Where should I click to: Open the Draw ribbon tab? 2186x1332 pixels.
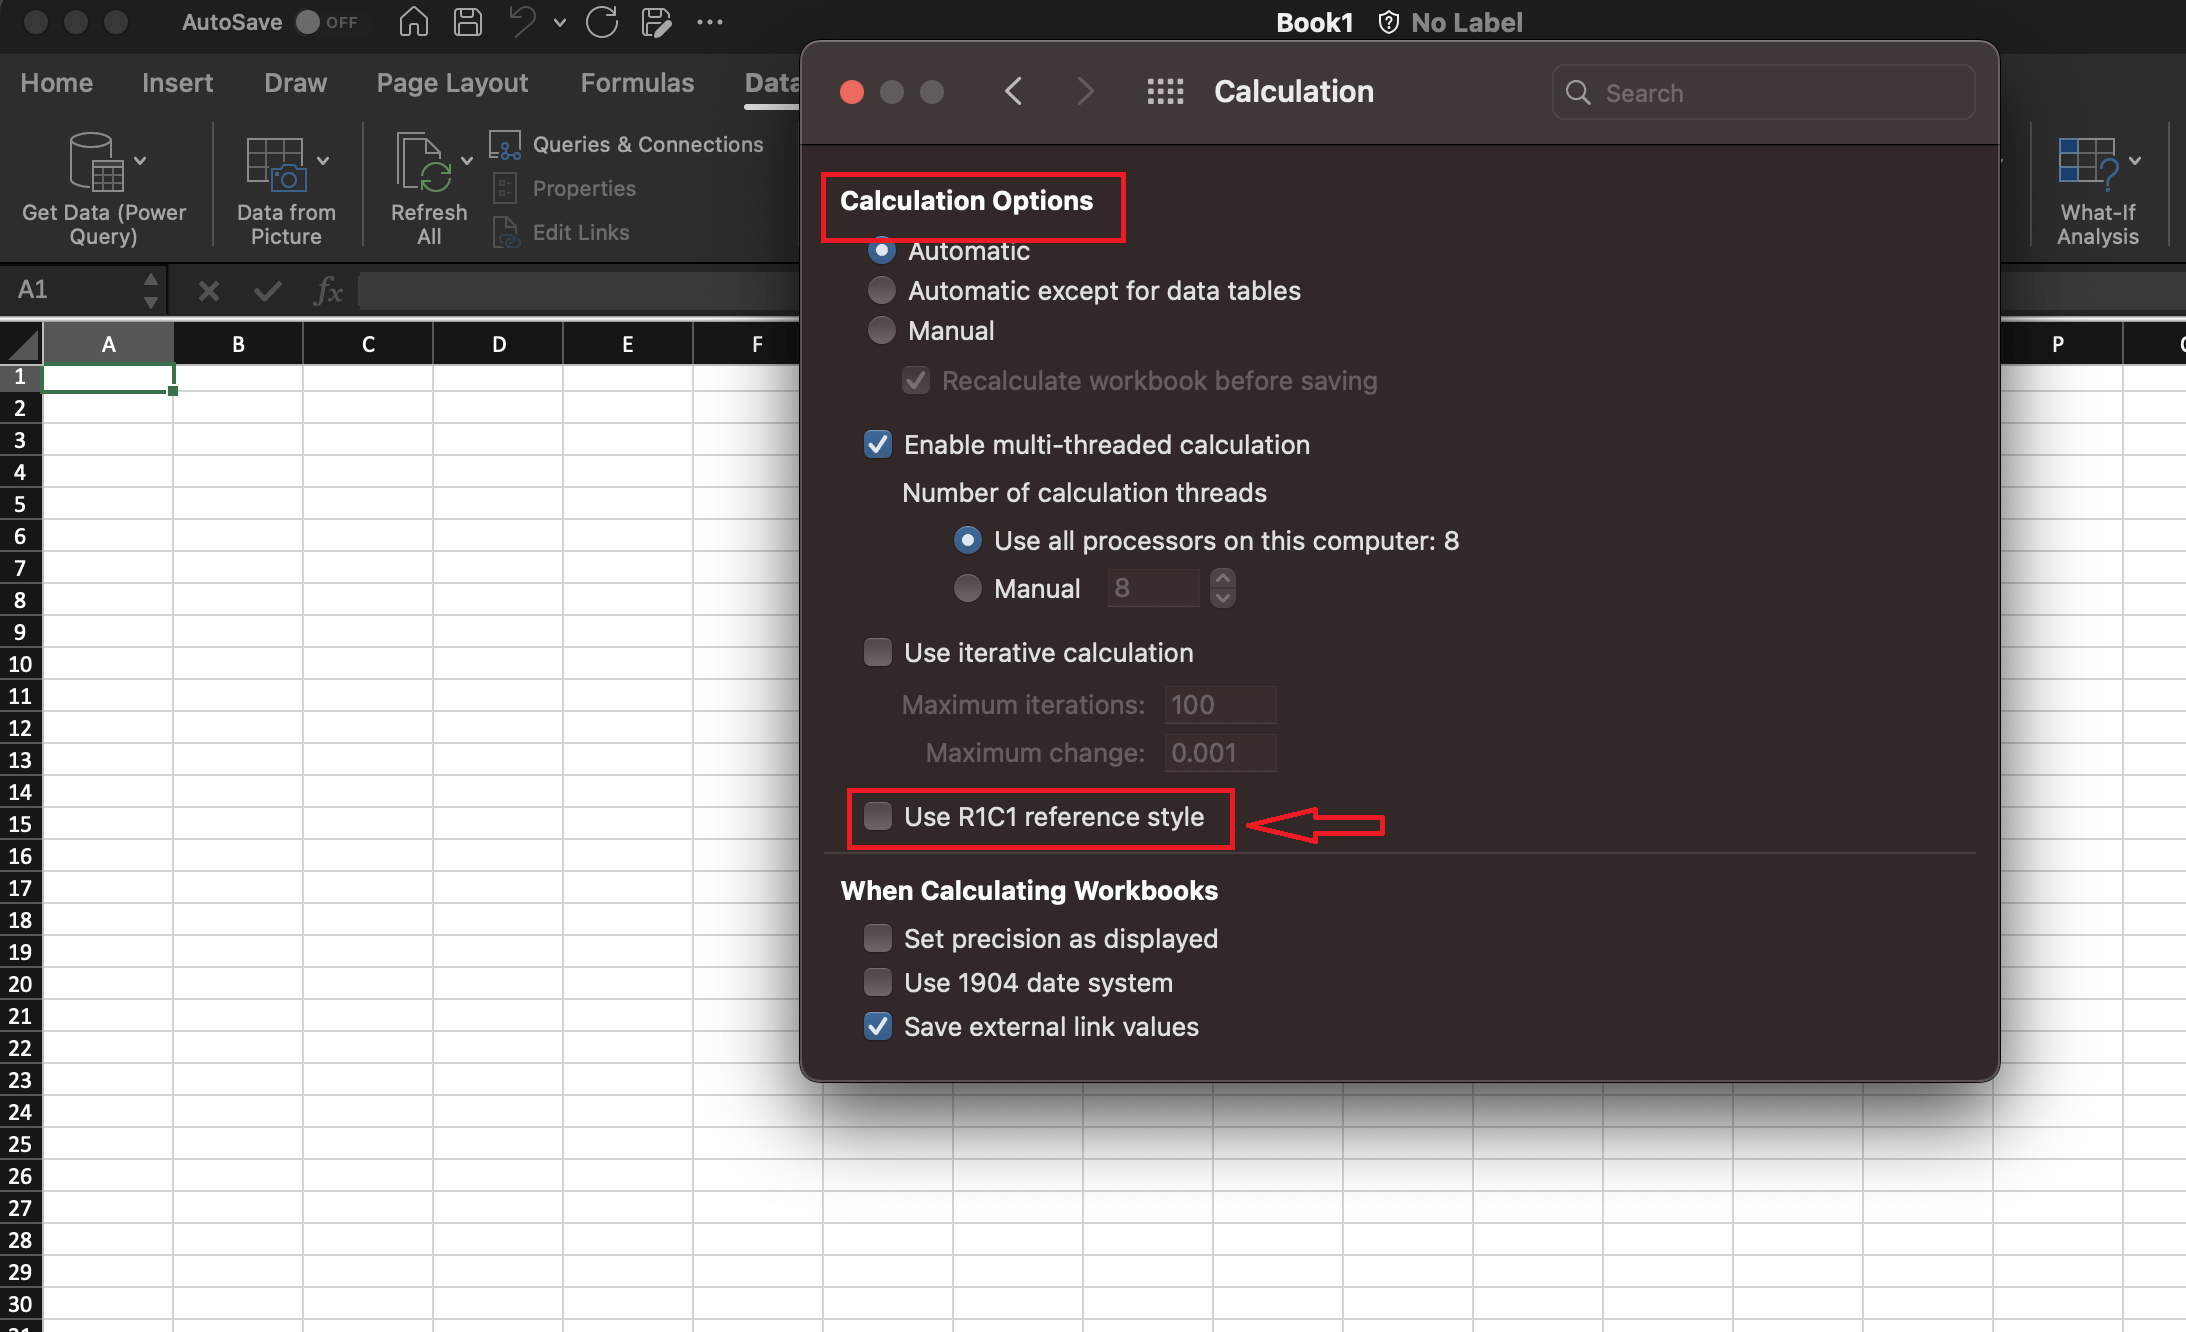tap(296, 83)
